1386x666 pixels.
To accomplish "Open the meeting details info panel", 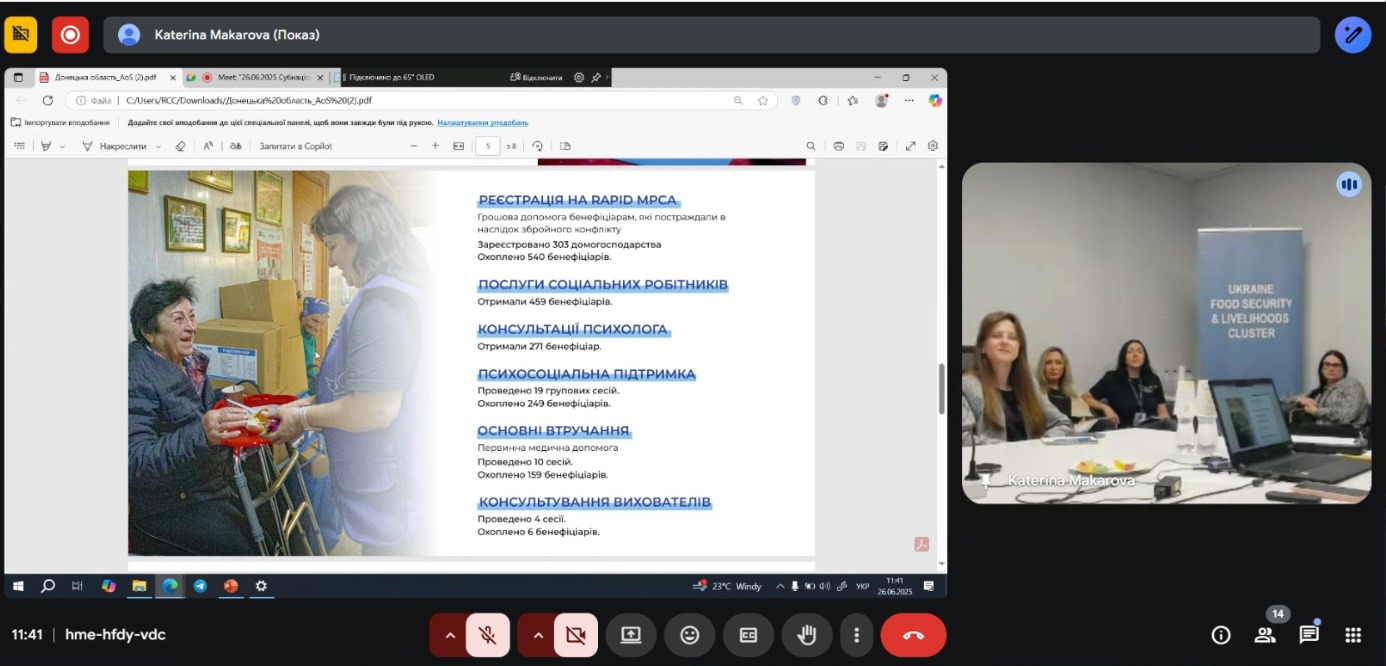I will 1220,635.
